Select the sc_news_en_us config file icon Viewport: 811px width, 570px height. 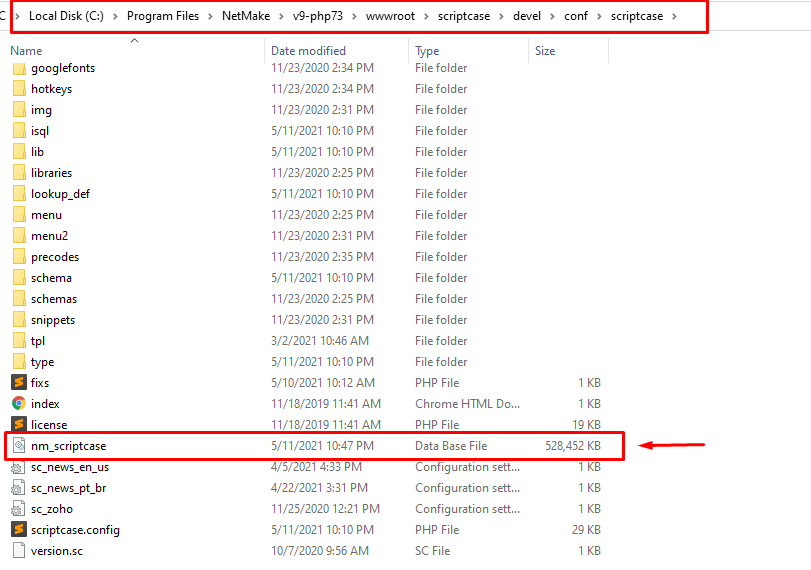coord(18,467)
